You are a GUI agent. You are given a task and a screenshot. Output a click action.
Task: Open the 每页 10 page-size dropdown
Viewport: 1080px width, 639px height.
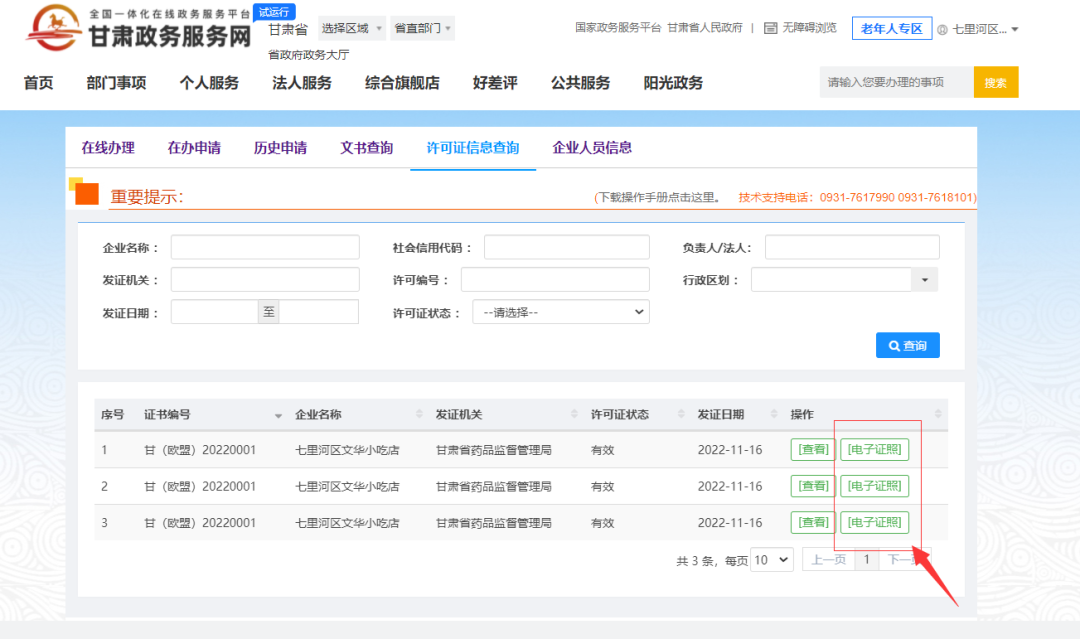click(x=772, y=560)
